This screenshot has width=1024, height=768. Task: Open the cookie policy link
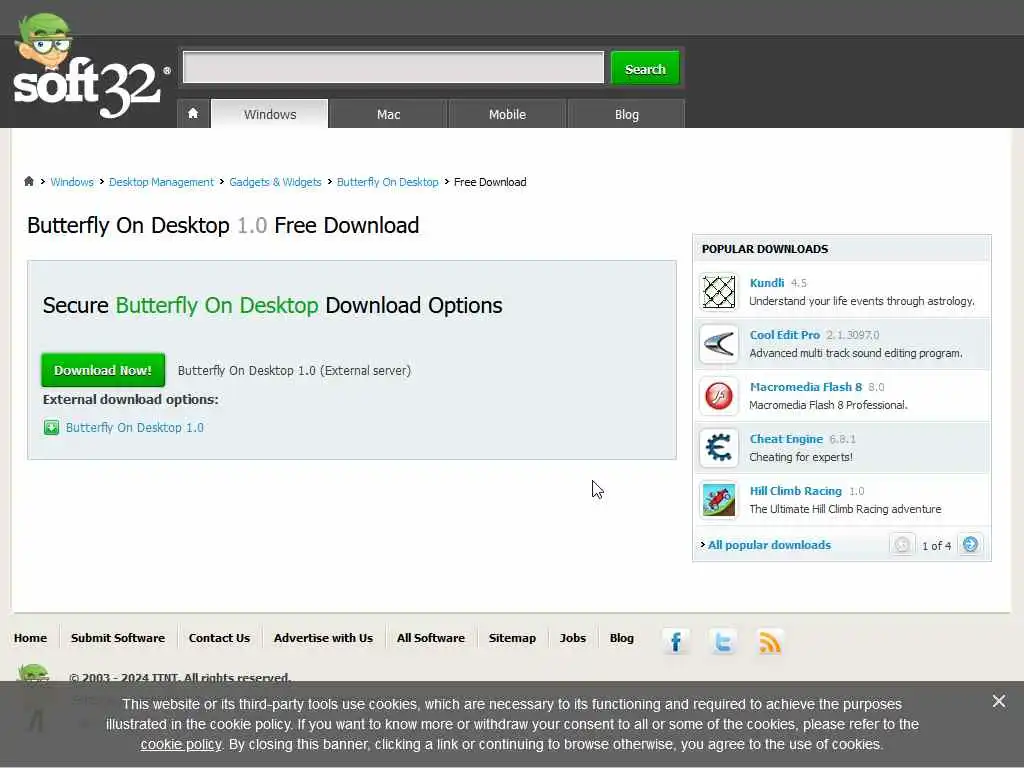181,744
